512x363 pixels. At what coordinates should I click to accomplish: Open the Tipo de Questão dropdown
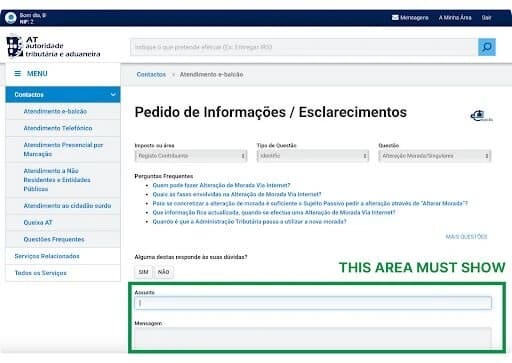coord(313,156)
